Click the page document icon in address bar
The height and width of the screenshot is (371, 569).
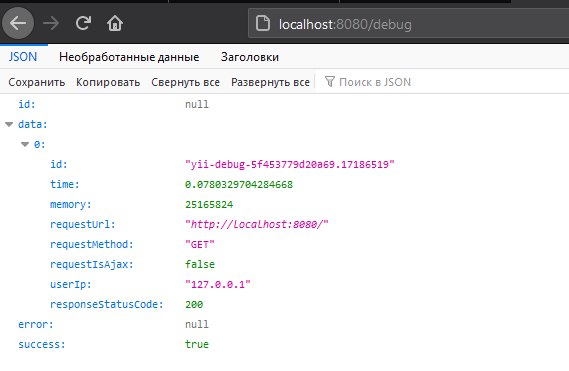(x=263, y=24)
